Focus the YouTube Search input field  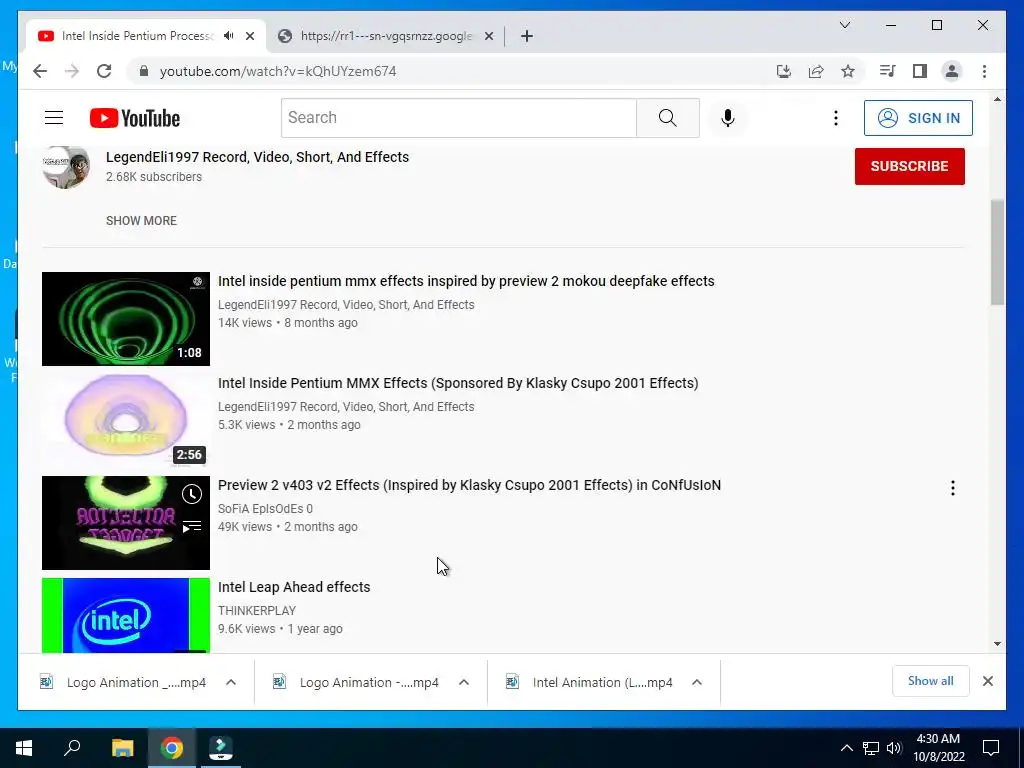458,118
